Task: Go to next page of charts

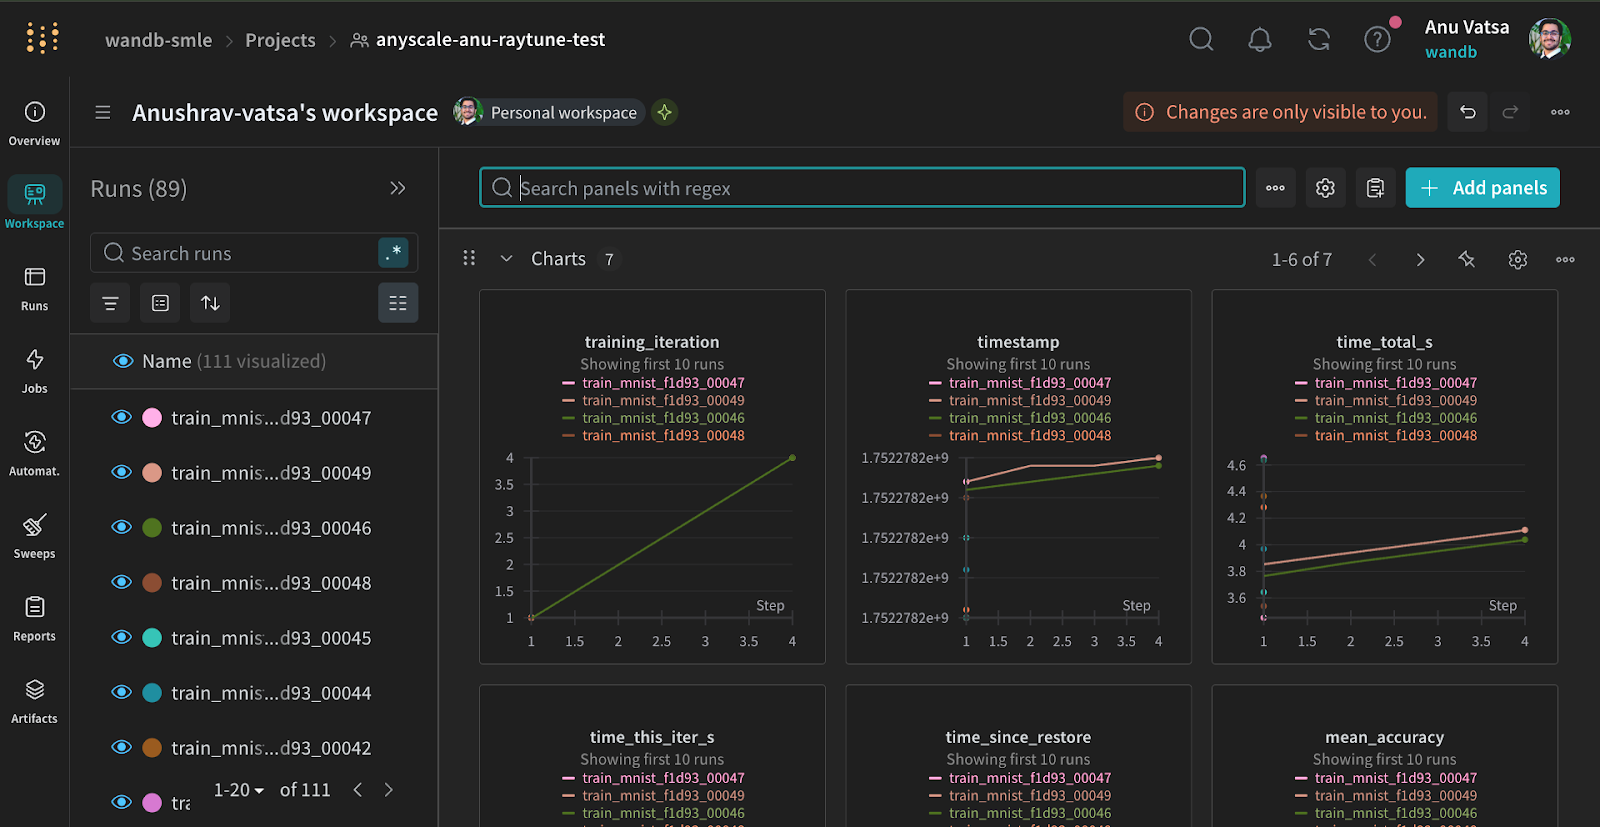Action: click(1420, 259)
